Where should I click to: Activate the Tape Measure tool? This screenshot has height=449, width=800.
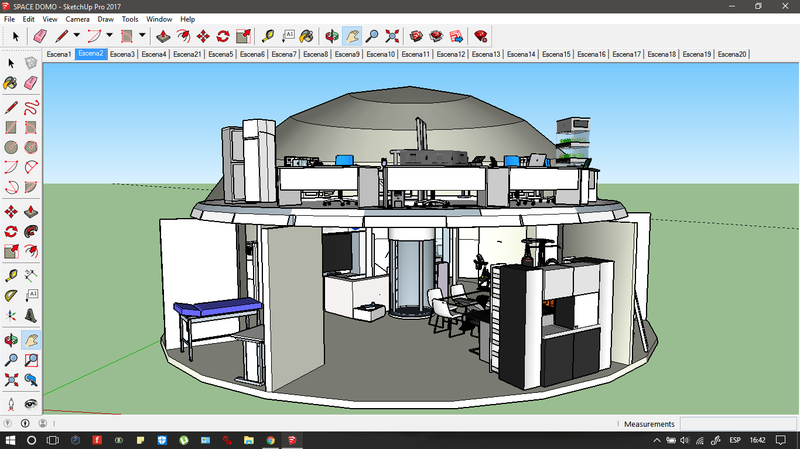(268, 36)
